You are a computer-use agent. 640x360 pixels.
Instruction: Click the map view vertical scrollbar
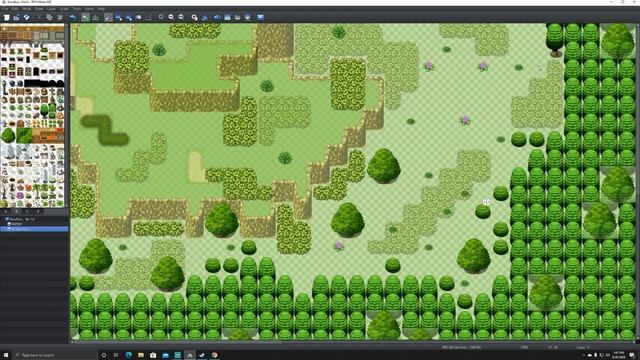pos(638,182)
